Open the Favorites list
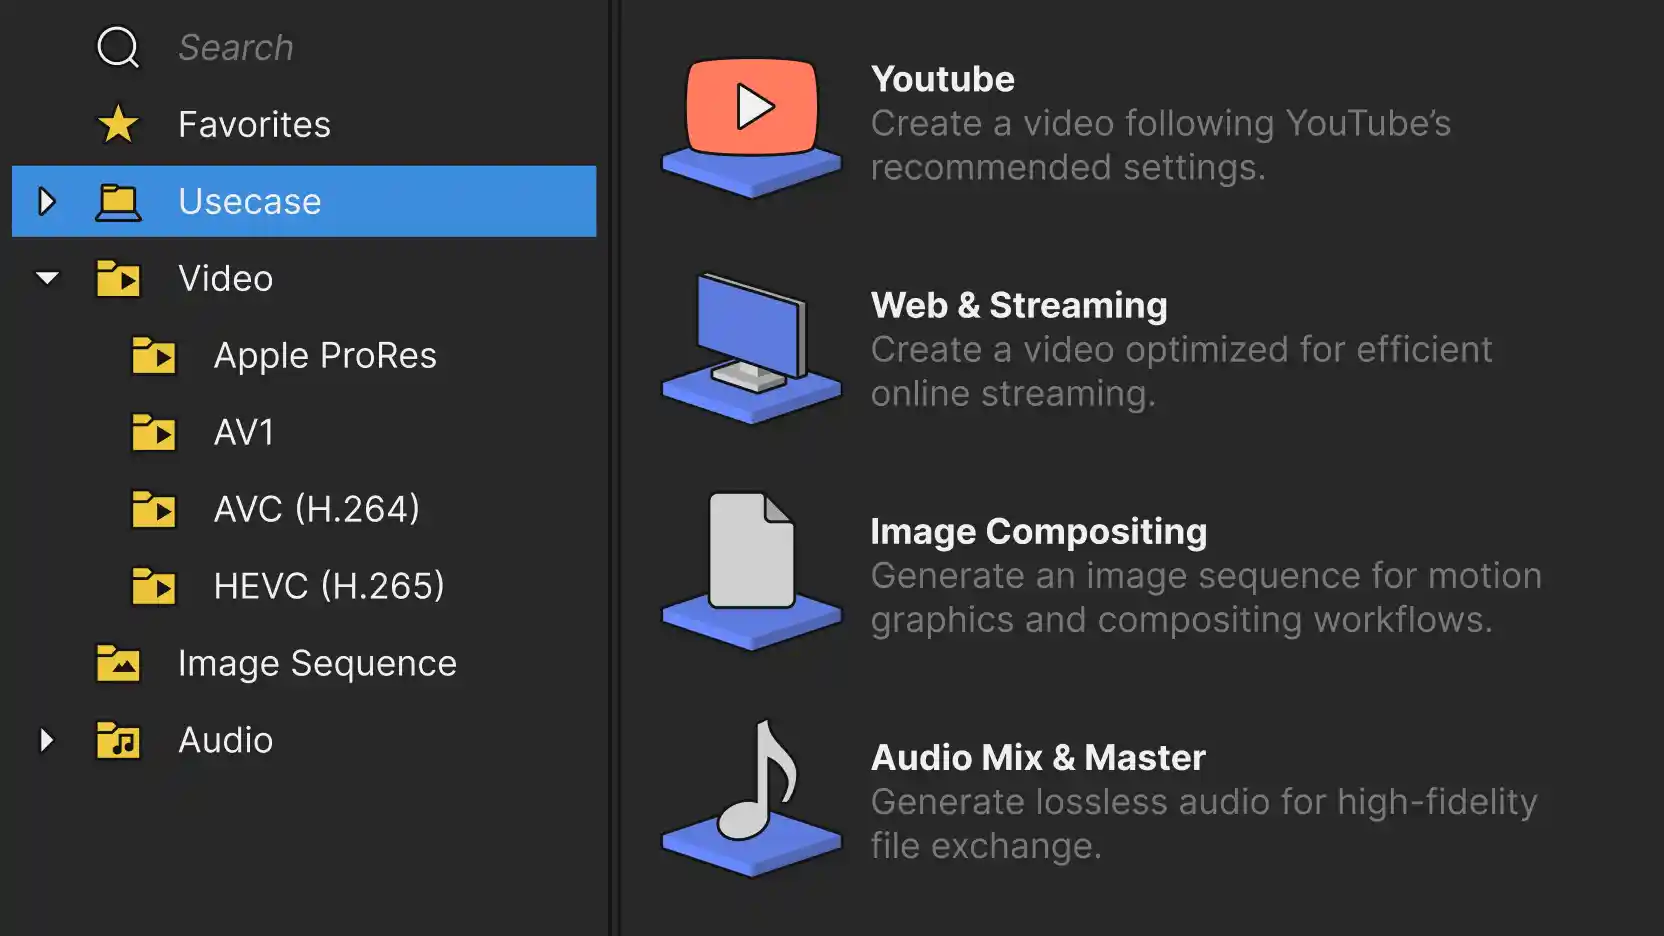The height and width of the screenshot is (936, 1664). click(x=254, y=125)
